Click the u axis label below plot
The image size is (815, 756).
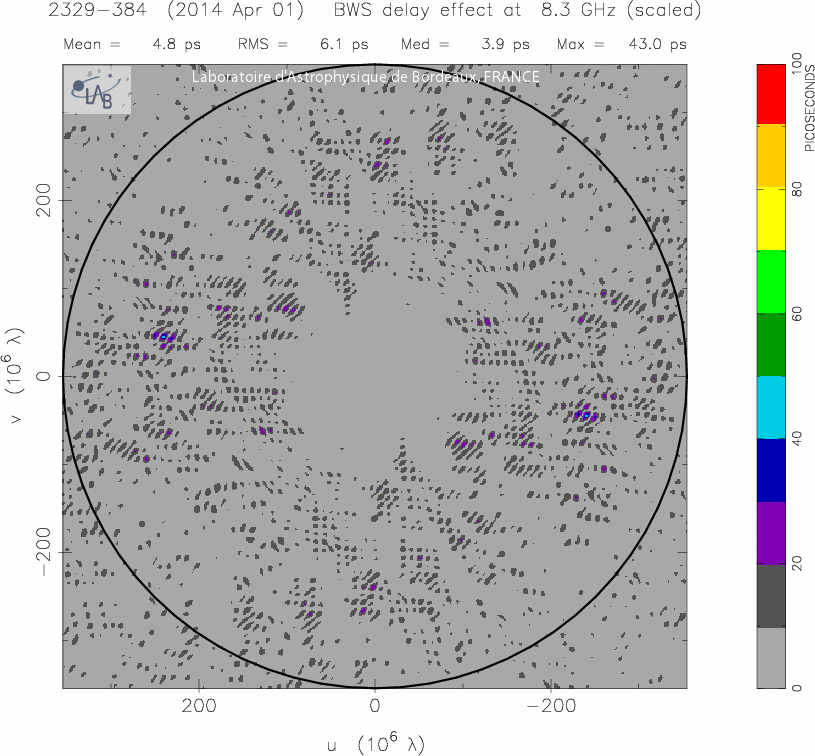[376, 744]
